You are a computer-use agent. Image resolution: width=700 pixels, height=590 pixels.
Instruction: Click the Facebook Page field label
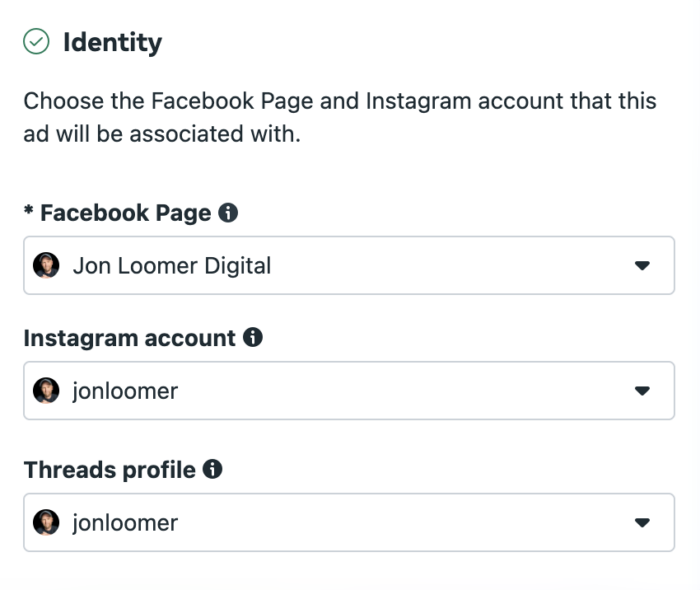(125, 212)
